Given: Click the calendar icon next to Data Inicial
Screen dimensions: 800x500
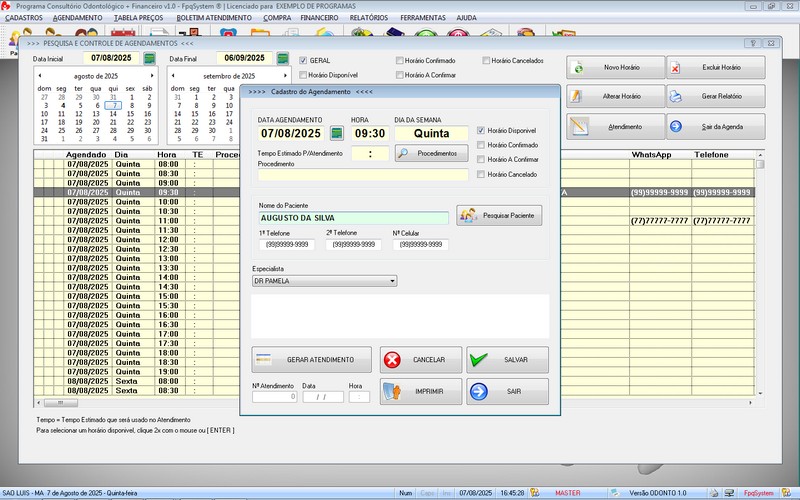Looking at the screenshot, I should [x=149, y=59].
